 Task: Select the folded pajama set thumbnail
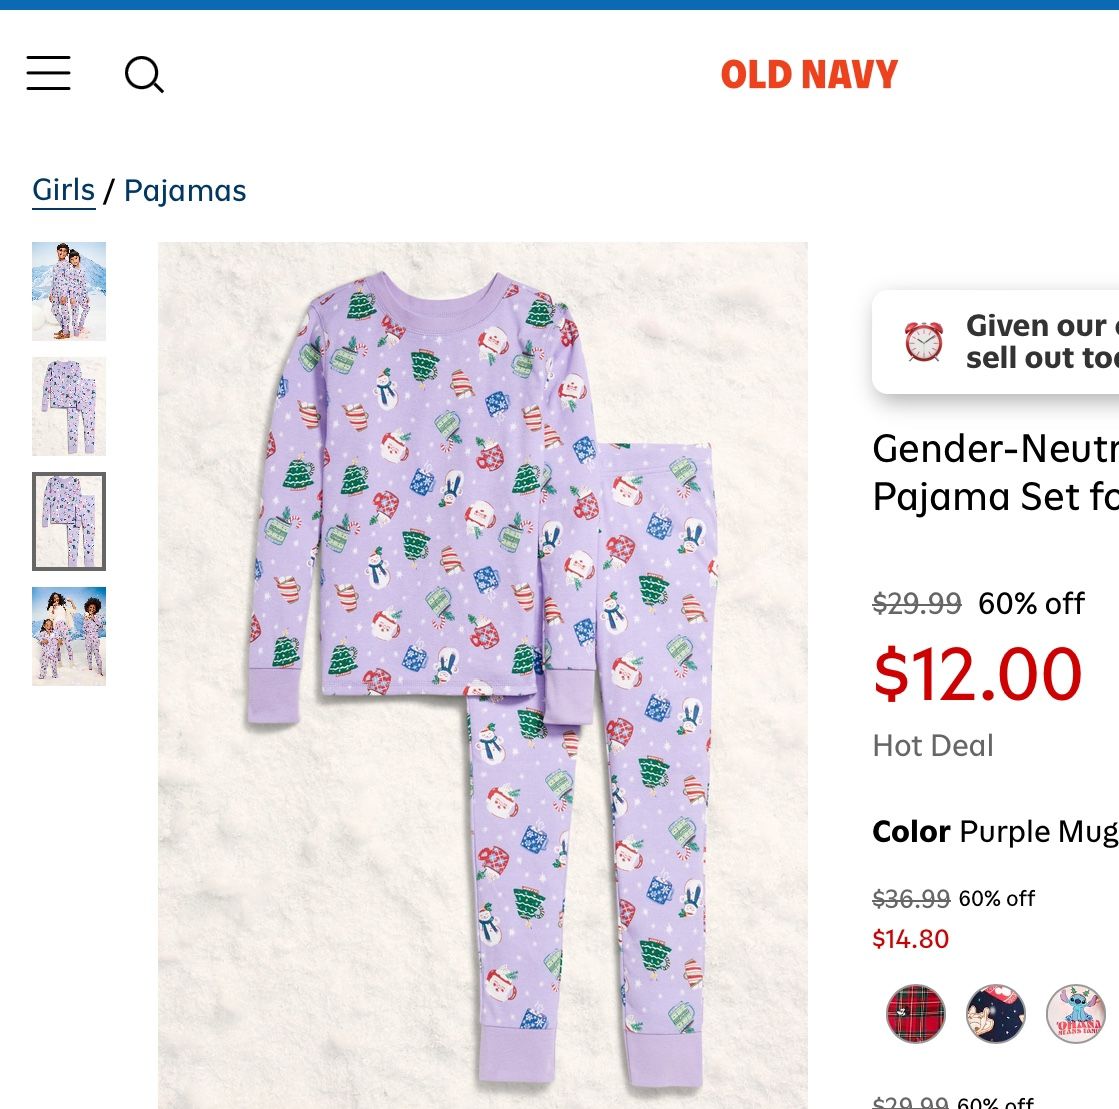pos(69,406)
